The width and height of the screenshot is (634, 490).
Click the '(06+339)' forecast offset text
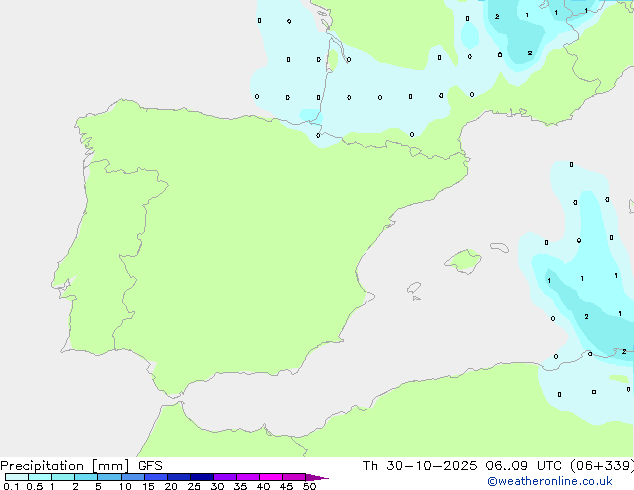(x=602, y=466)
